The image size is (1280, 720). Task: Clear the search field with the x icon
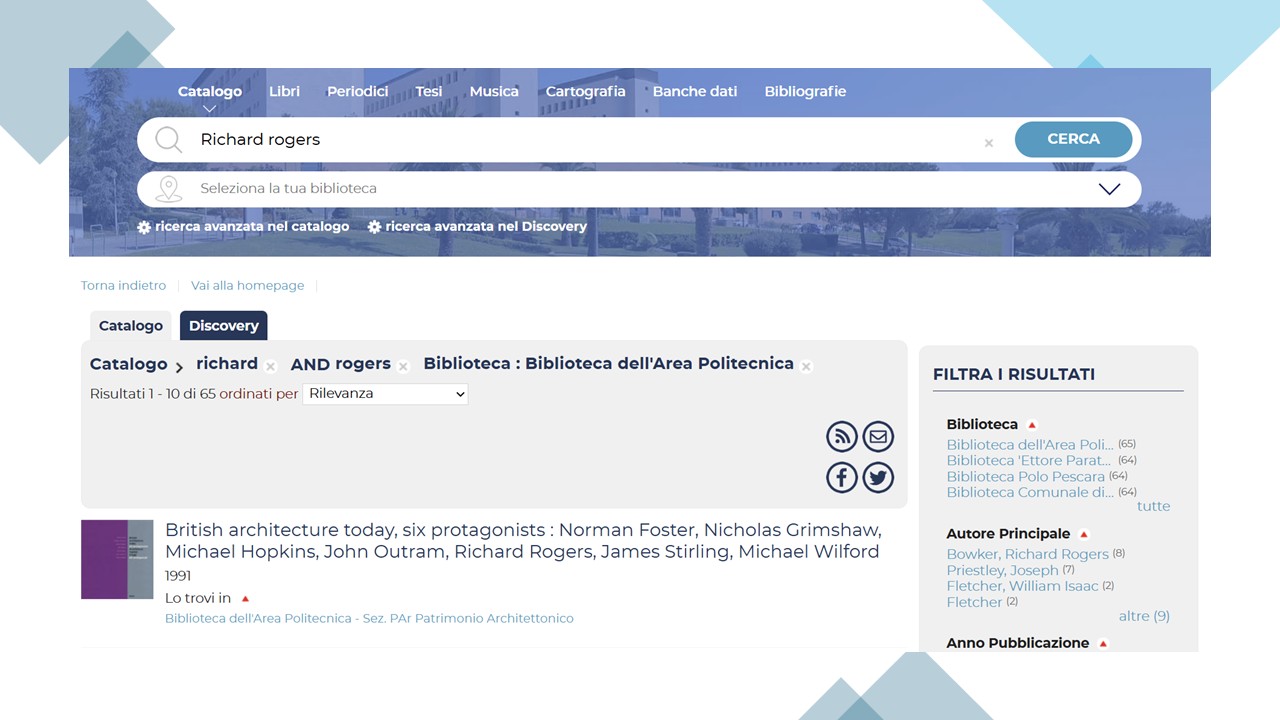click(x=988, y=143)
